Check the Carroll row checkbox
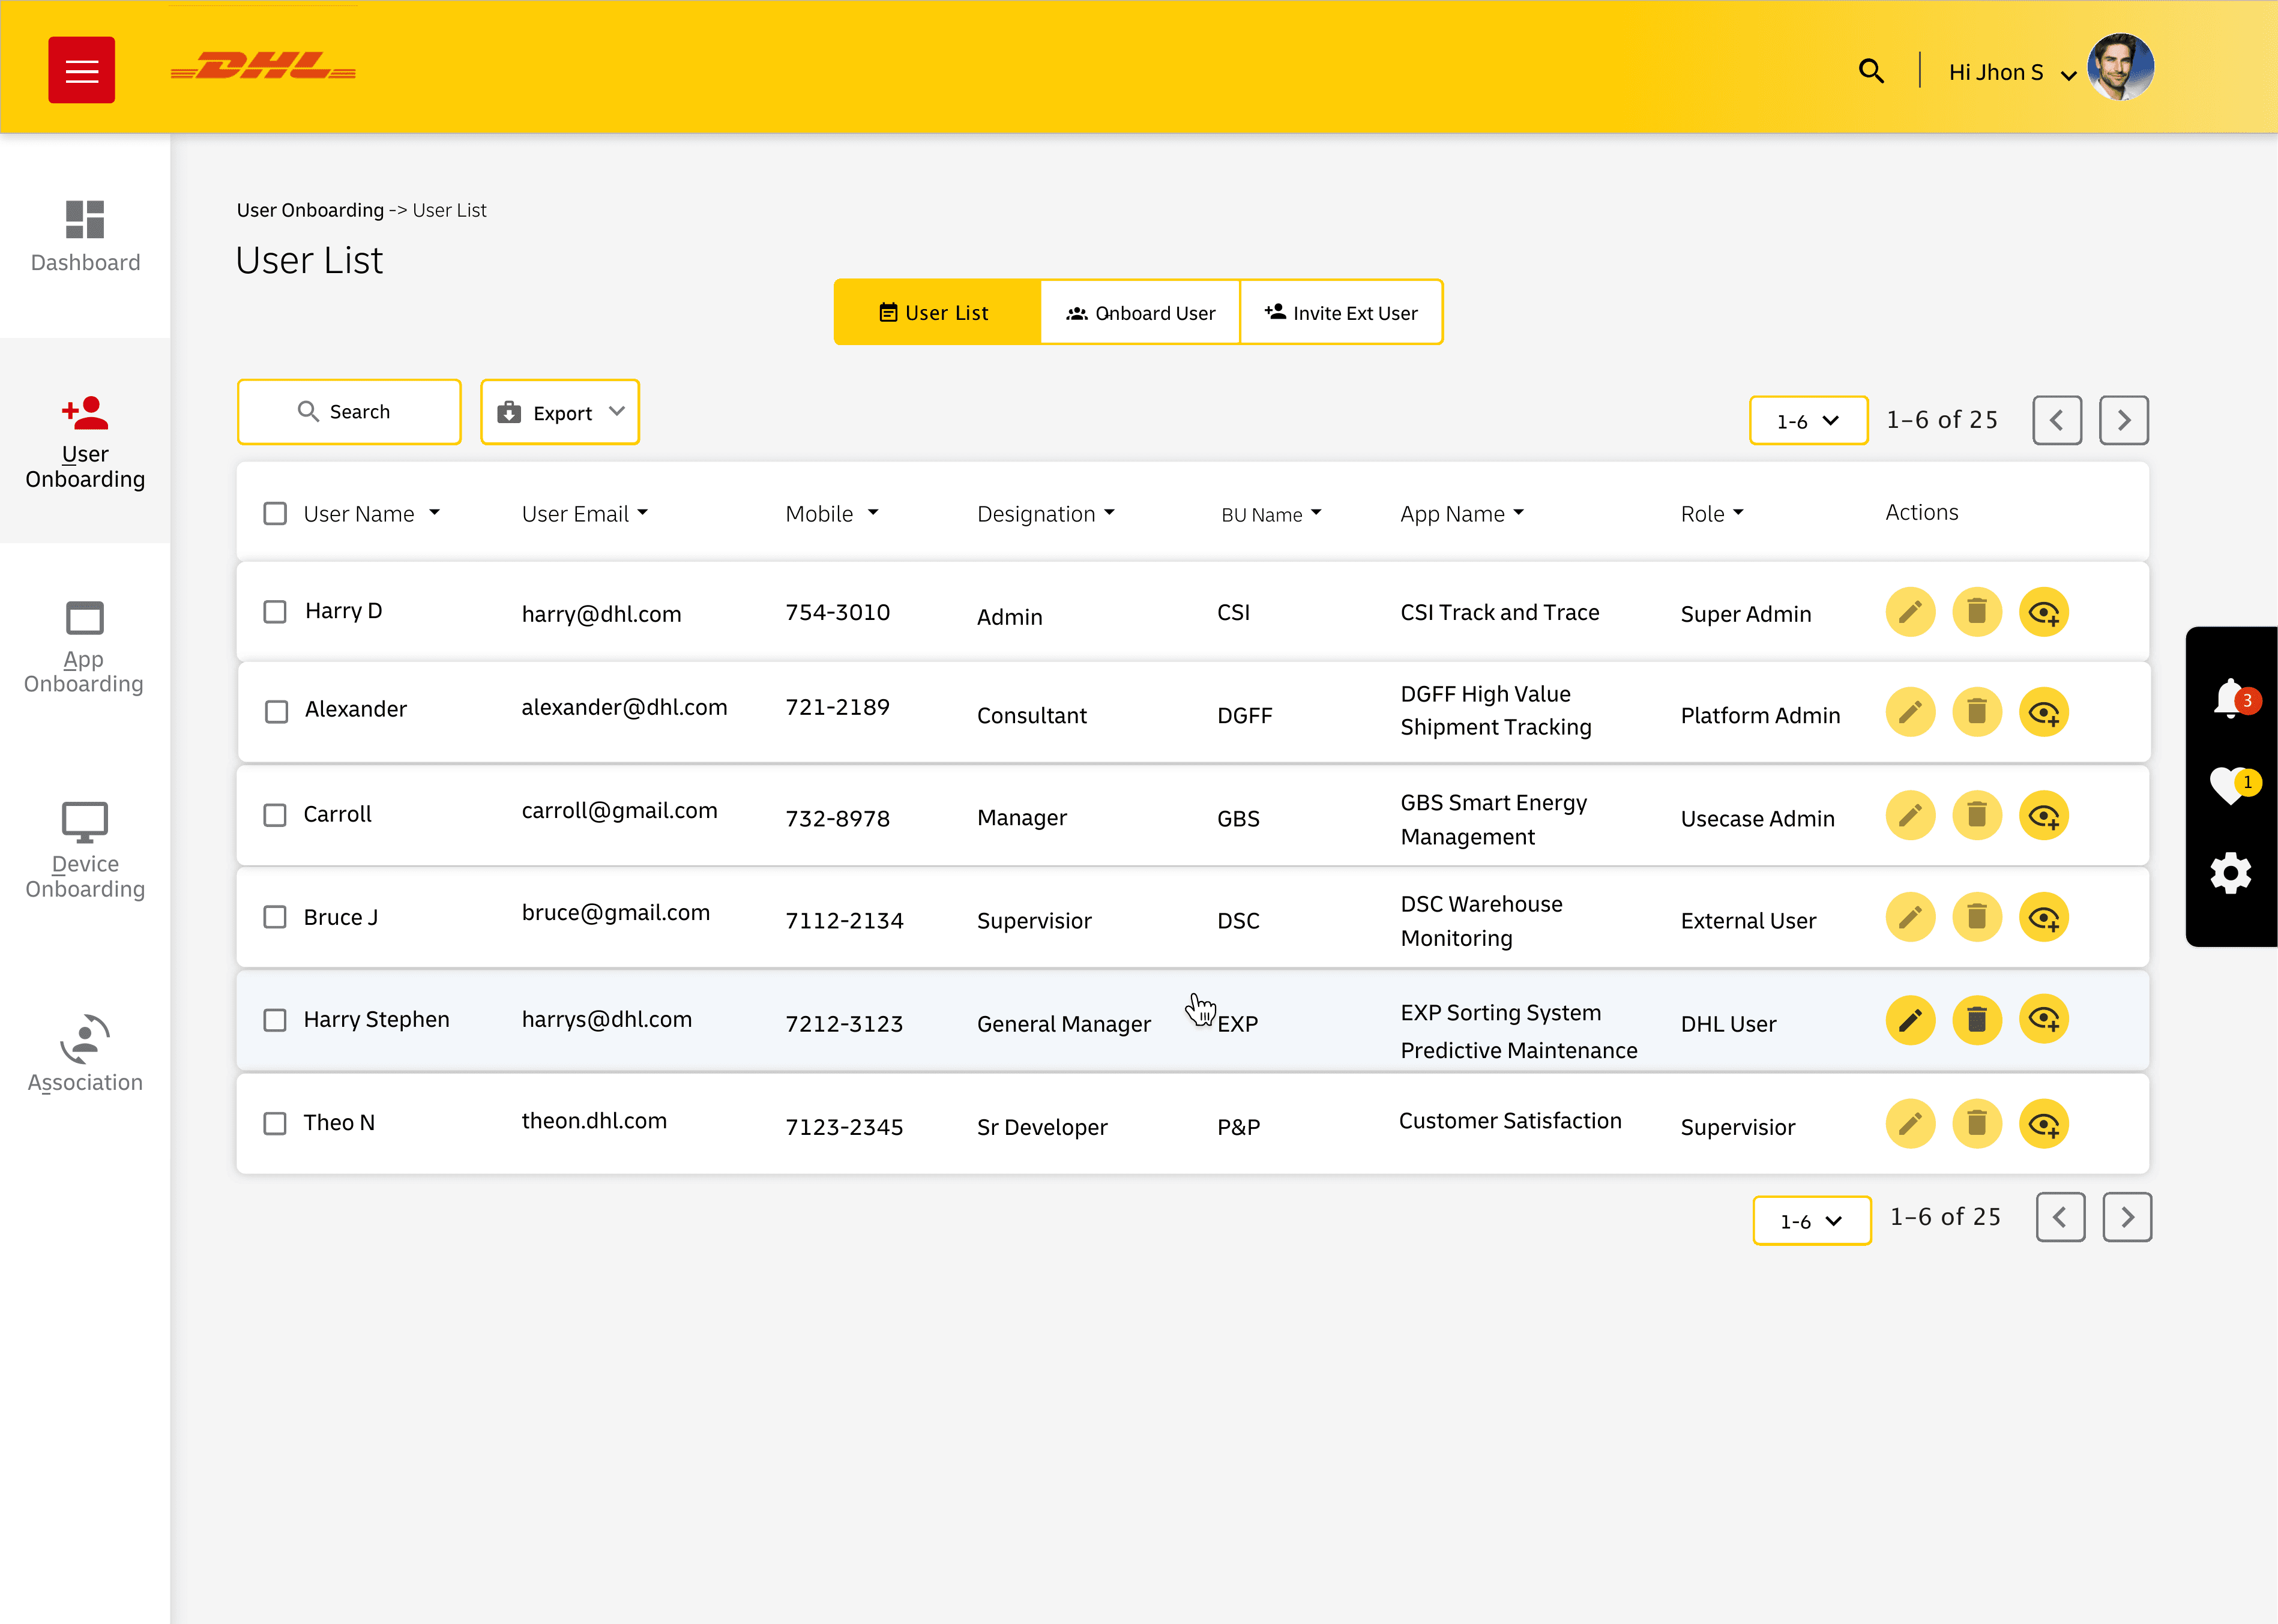 pos(275,815)
